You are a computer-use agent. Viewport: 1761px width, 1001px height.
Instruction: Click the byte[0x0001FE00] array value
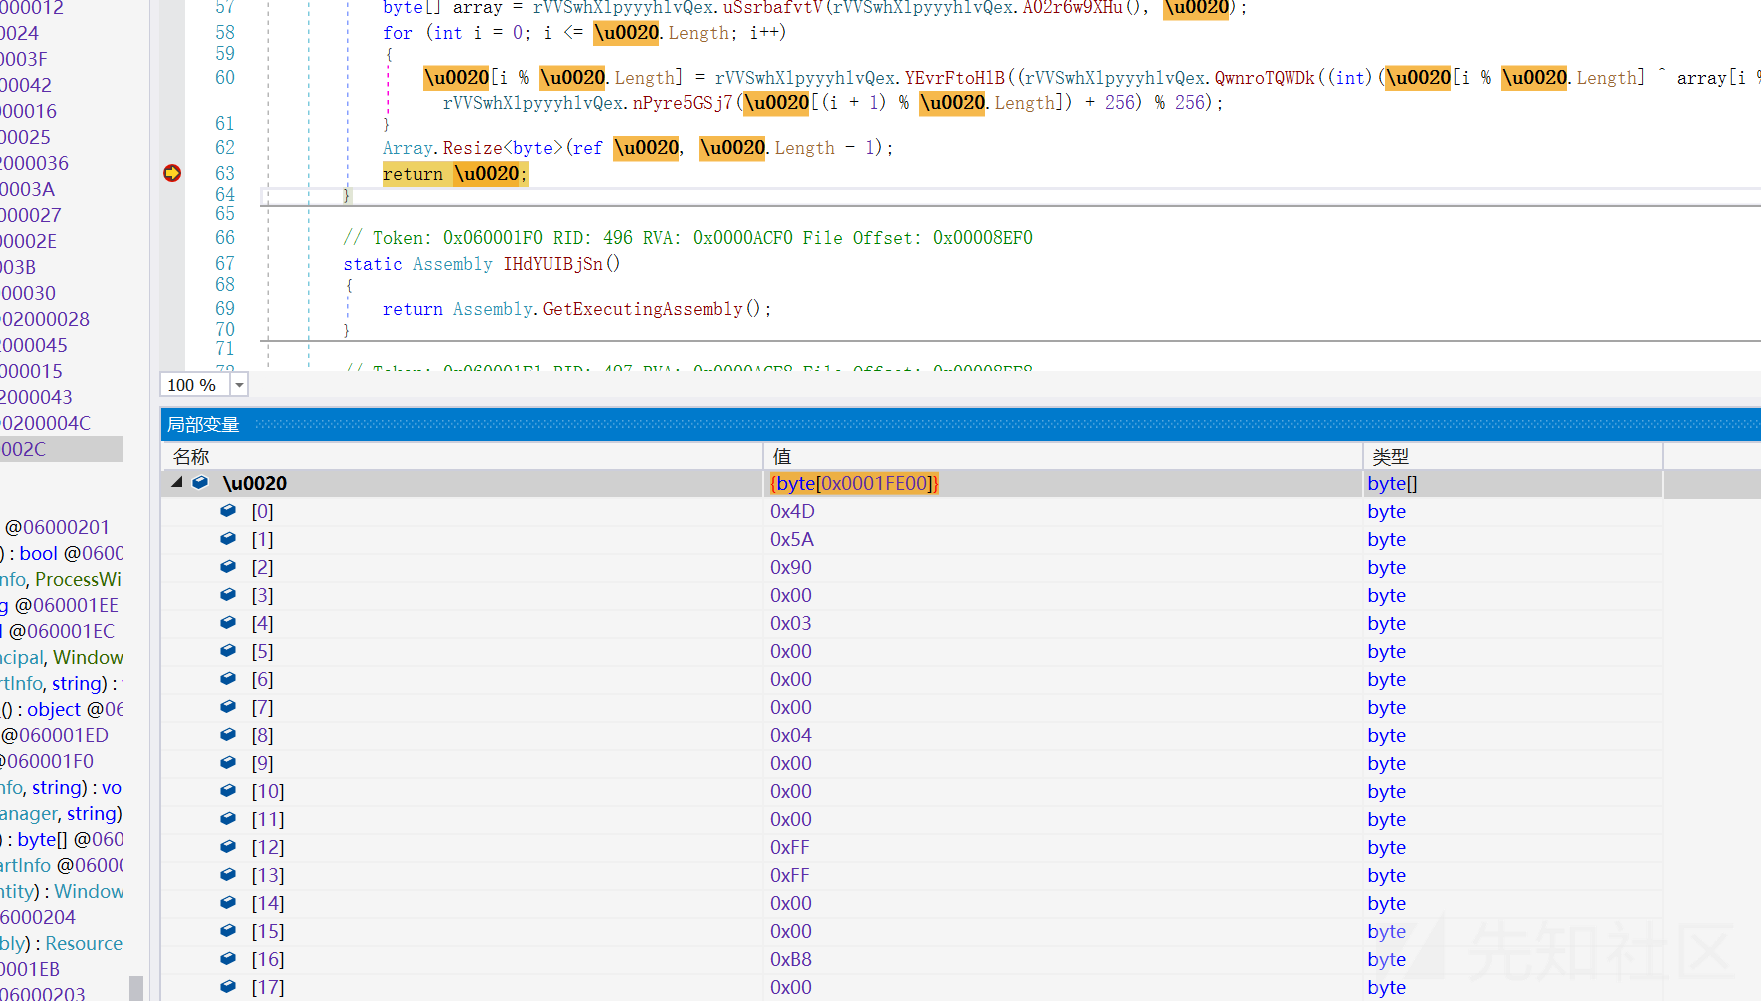point(854,483)
